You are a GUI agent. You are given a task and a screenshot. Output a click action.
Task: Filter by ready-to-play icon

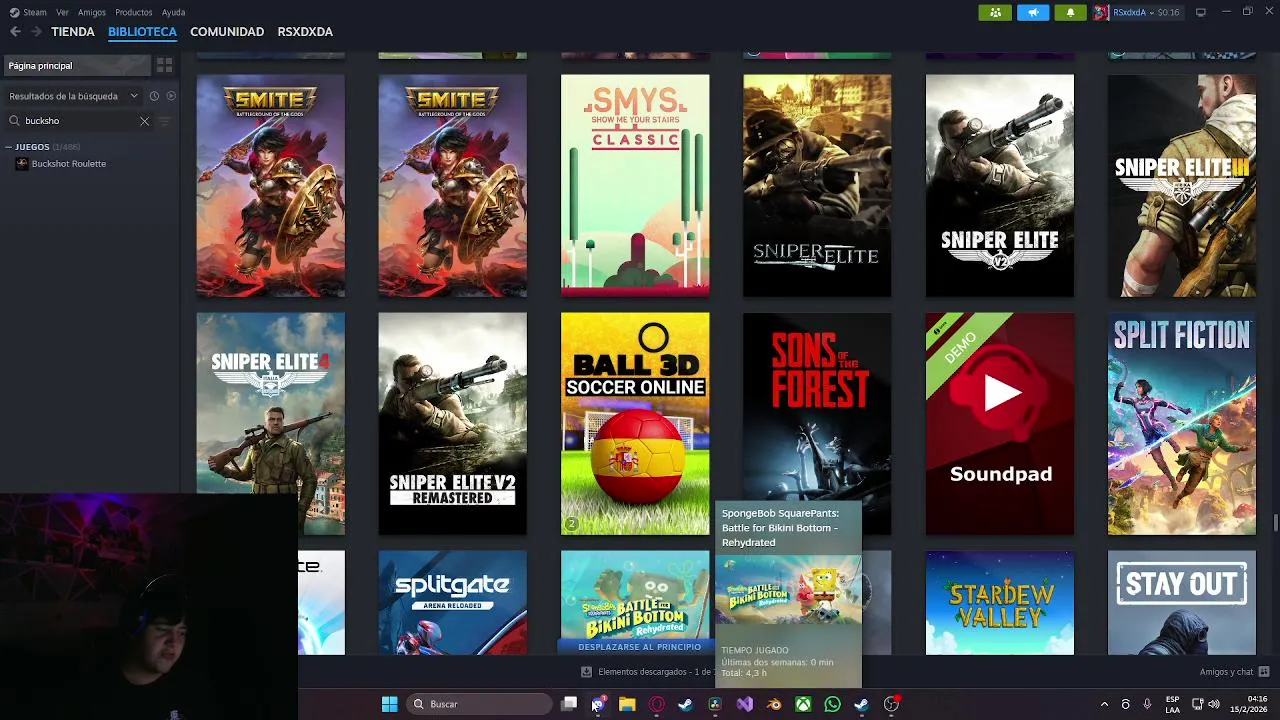point(171,96)
